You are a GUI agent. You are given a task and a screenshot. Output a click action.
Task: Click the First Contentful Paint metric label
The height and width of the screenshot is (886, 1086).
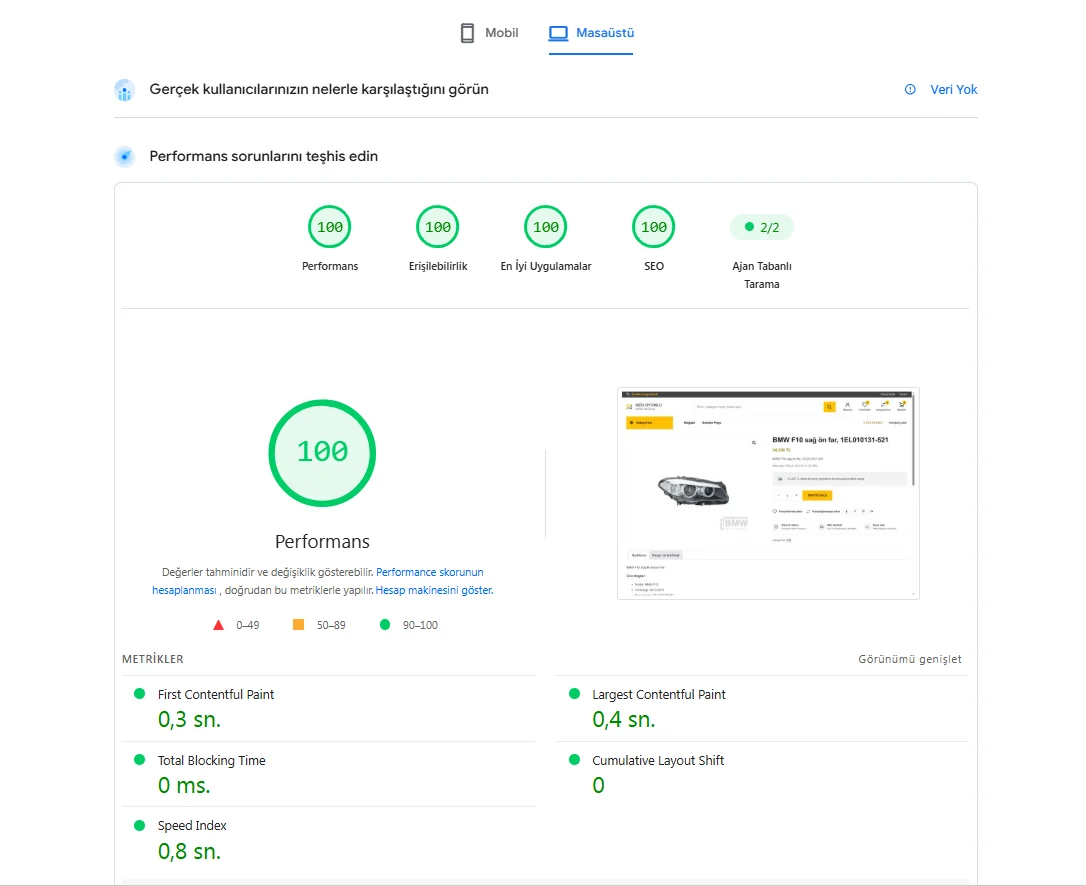point(216,694)
